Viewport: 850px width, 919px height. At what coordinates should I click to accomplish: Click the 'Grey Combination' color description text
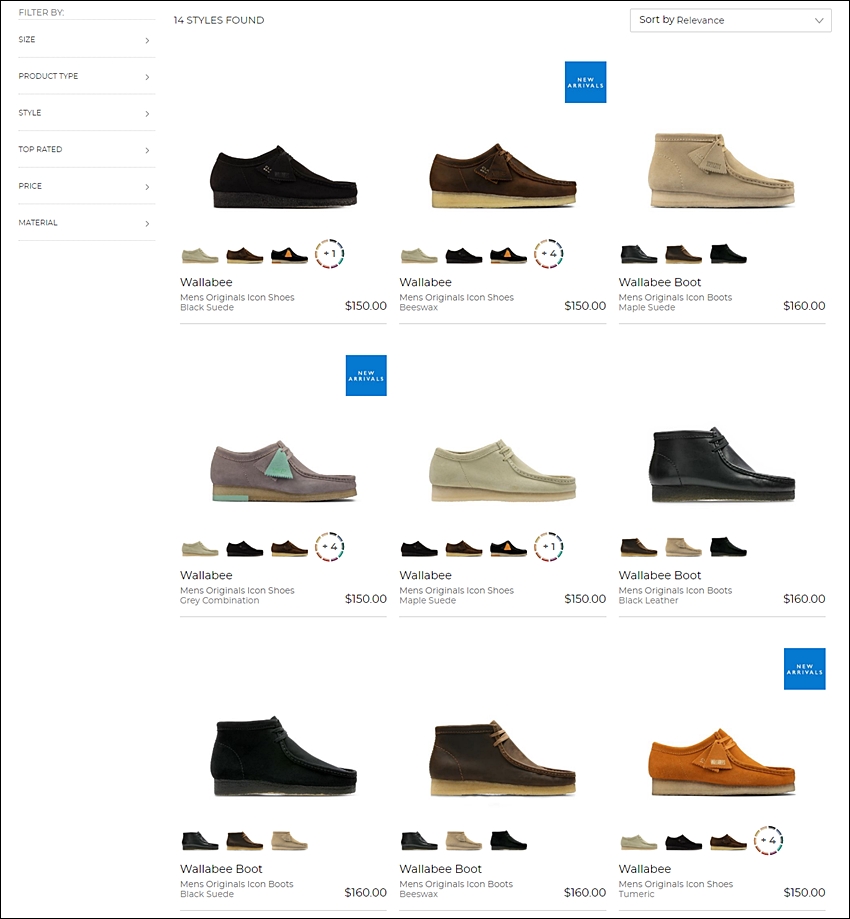pyautogui.click(x=219, y=601)
